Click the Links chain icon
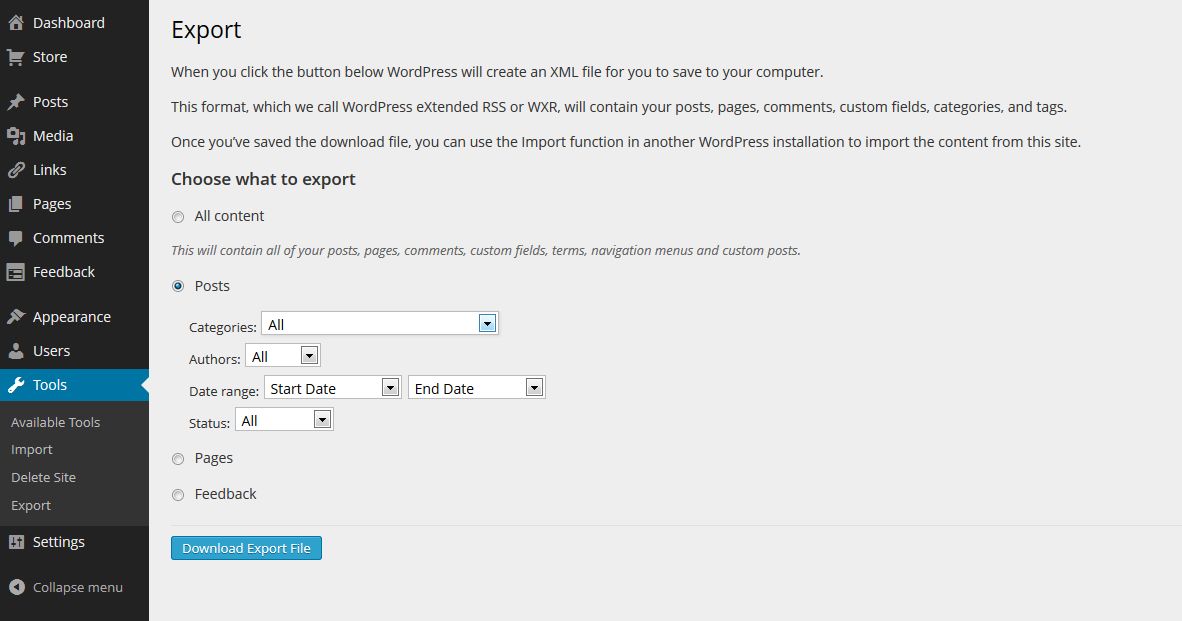 click(x=16, y=170)
